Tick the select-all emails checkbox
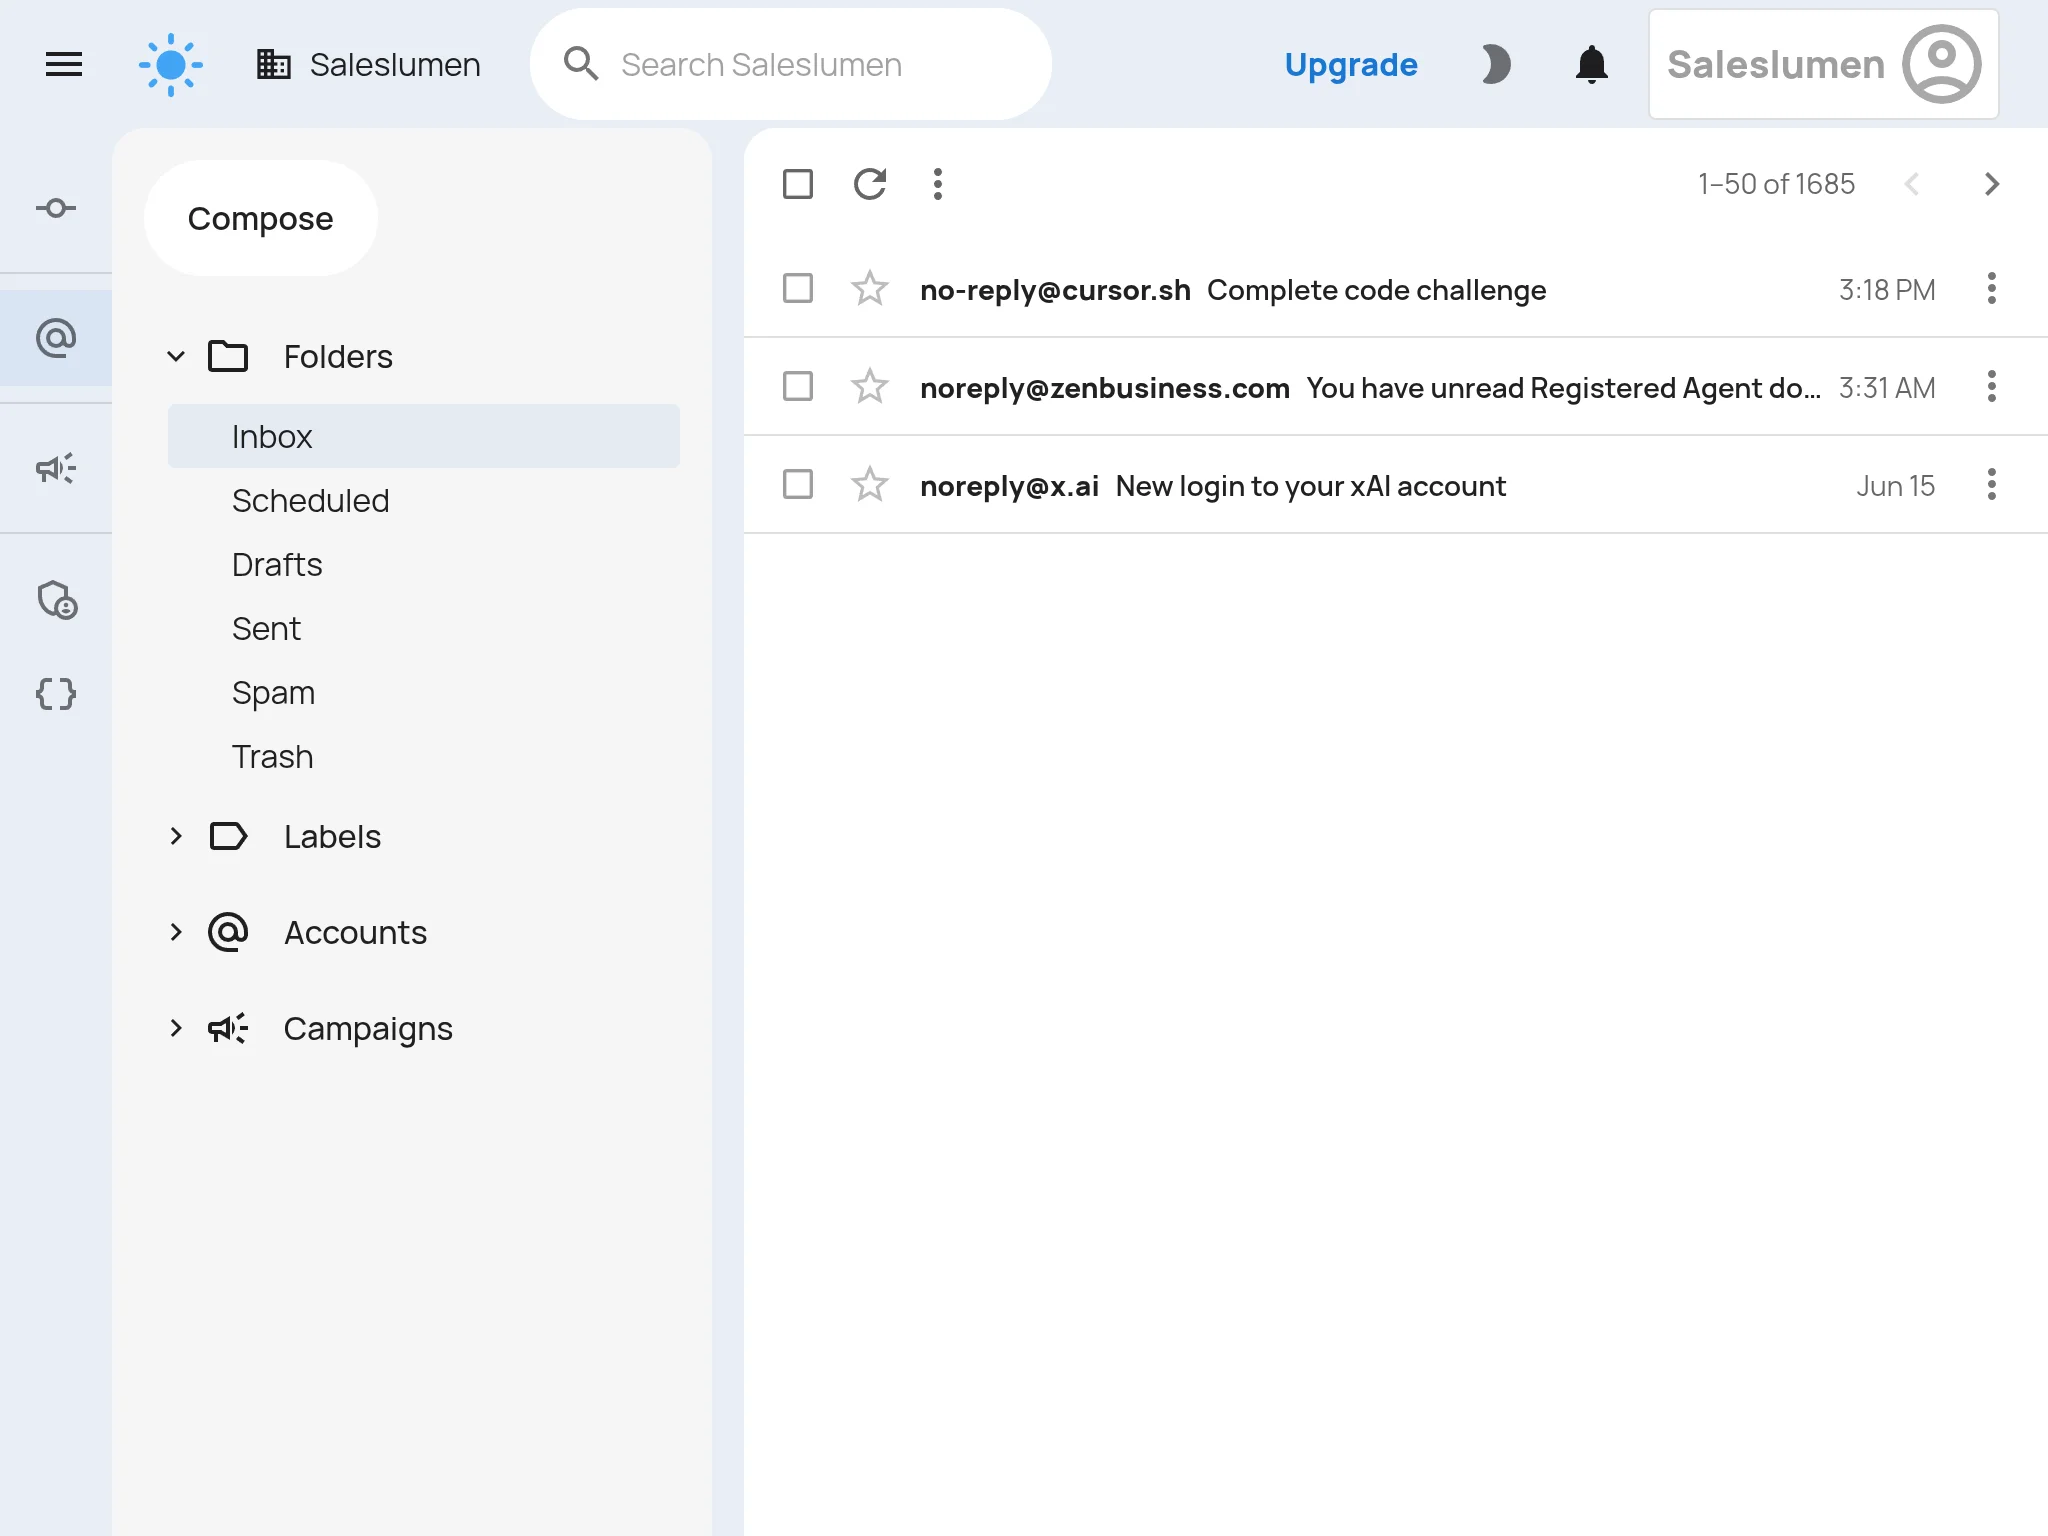Image resolution: width=2048 pixels, height=1536 pixels. (798, 184)
